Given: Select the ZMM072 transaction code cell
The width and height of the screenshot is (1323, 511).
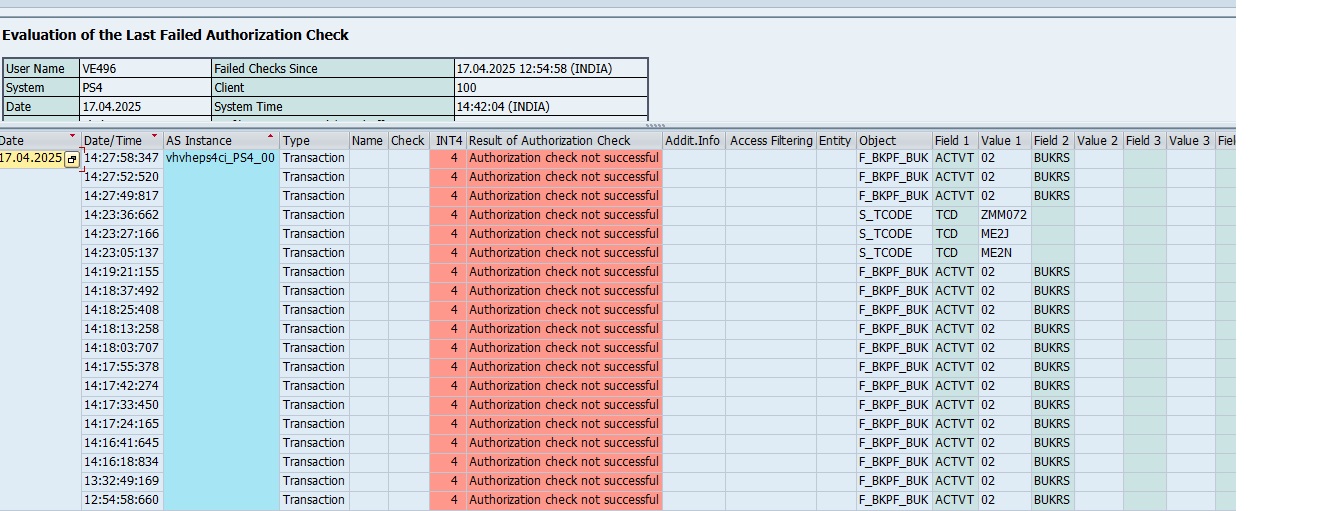Looking at the screenshot, I should point(1003,215).
